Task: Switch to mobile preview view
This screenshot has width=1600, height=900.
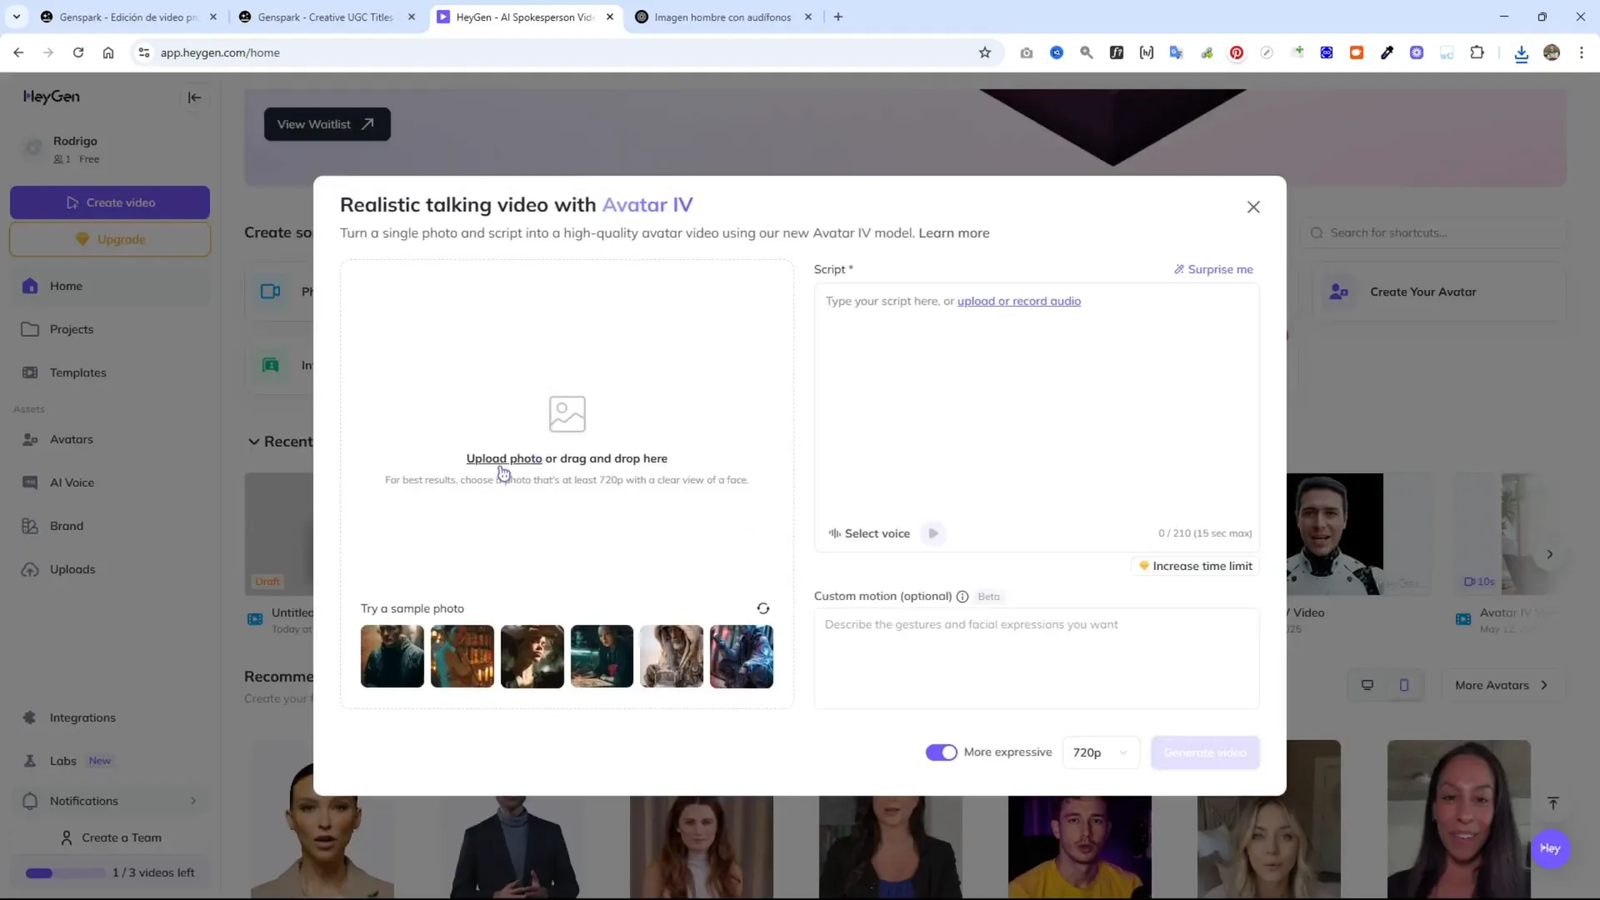Action: tap(1404, 685)
